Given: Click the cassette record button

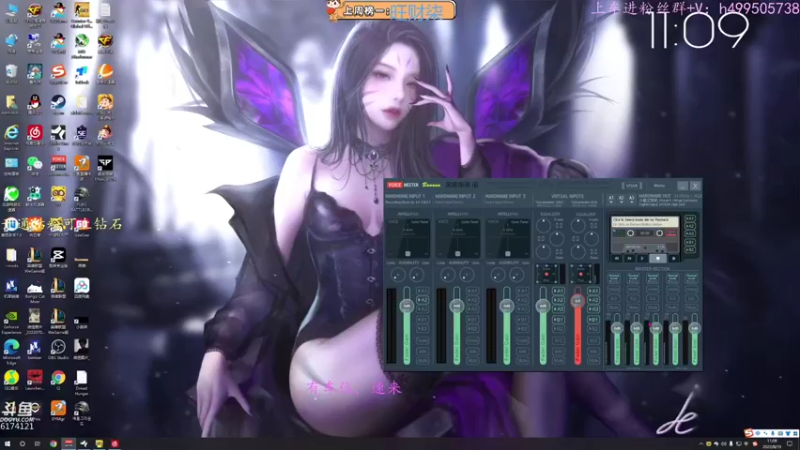Looking at the screenshot, I should 673,258.
